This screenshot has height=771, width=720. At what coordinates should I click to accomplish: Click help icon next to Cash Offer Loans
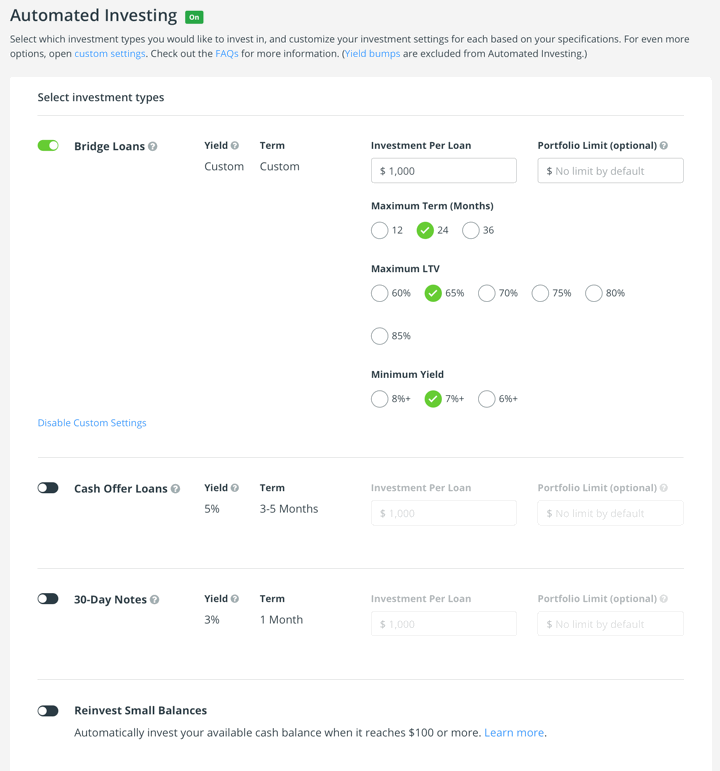pos(175,489)
